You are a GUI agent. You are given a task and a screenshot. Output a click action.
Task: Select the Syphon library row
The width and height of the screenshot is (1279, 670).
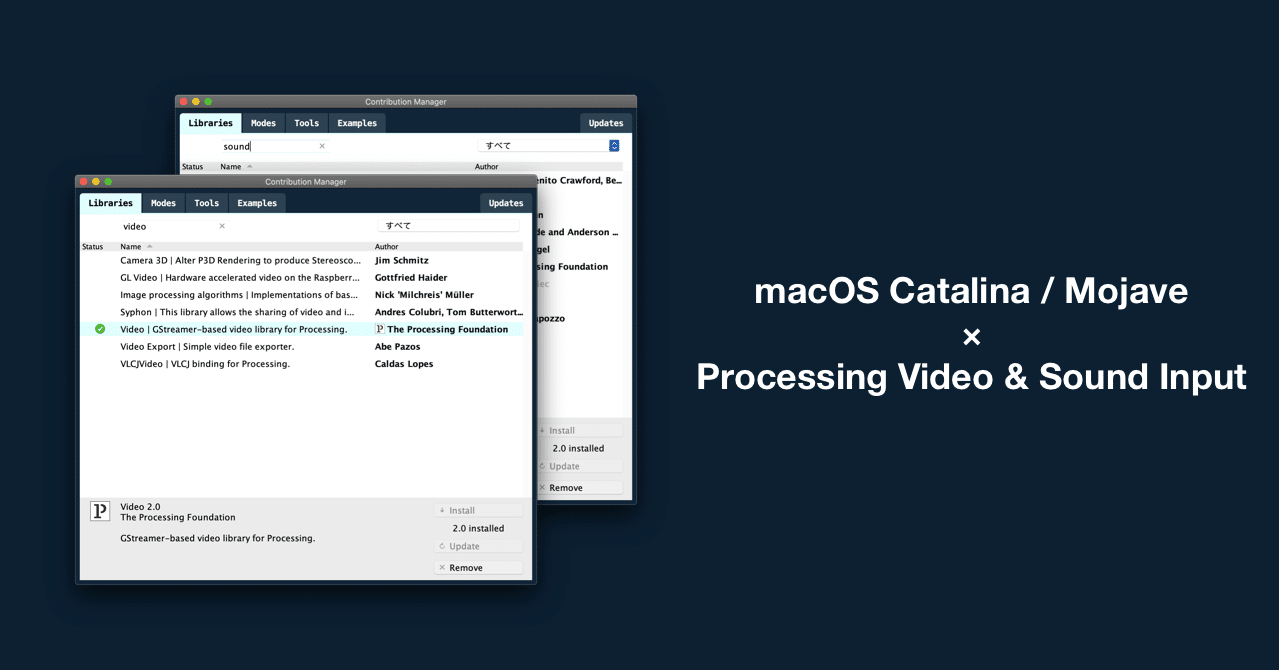[301, 312]
